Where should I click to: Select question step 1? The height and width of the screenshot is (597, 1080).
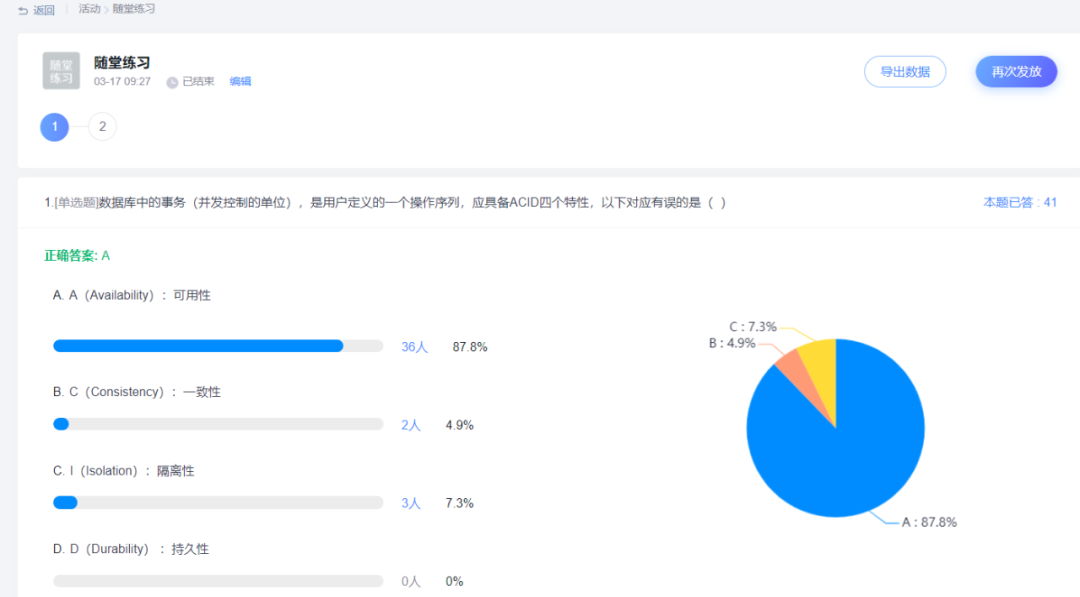[x=54, y=127]
